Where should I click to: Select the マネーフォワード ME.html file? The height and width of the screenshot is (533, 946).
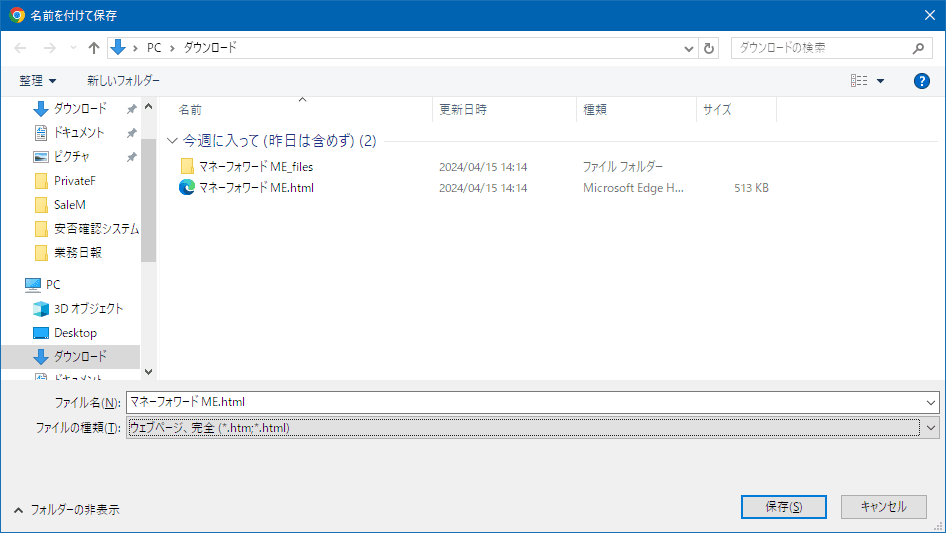(x=257, y=187)
